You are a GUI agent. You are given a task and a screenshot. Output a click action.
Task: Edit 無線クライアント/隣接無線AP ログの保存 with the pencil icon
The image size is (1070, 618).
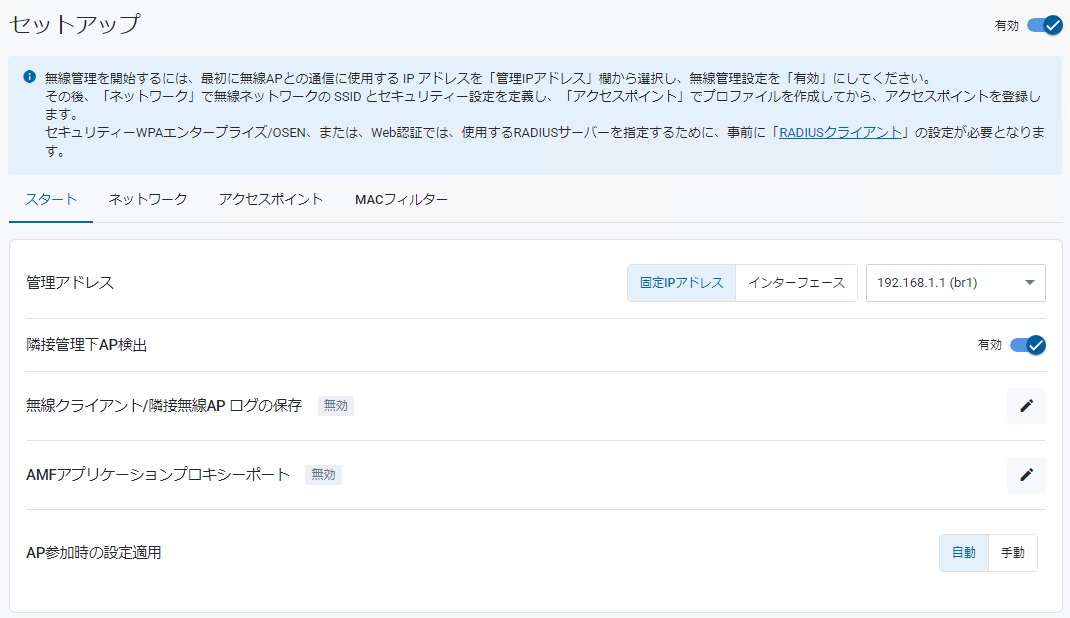click(1026, 406)
